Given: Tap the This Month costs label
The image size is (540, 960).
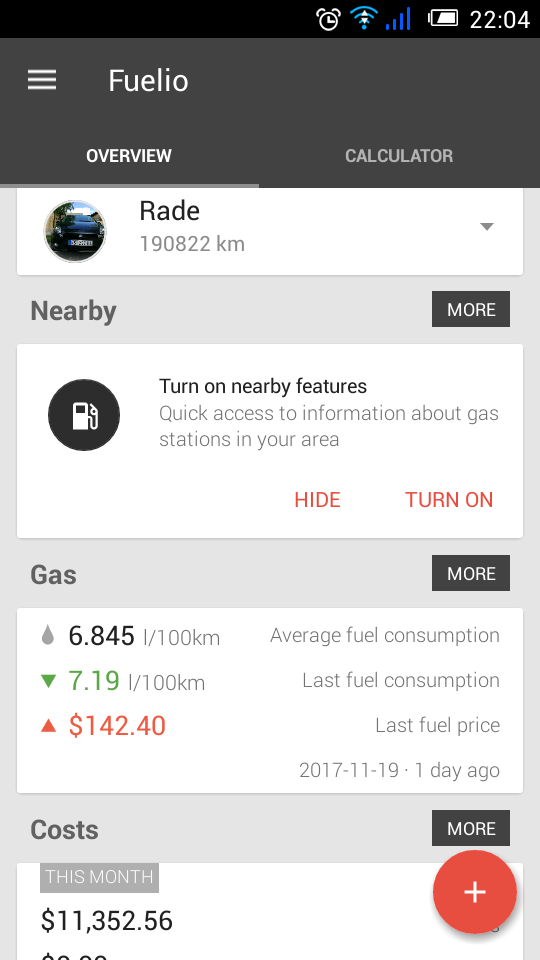Looking at the screenshot, I should click(99, 877).
